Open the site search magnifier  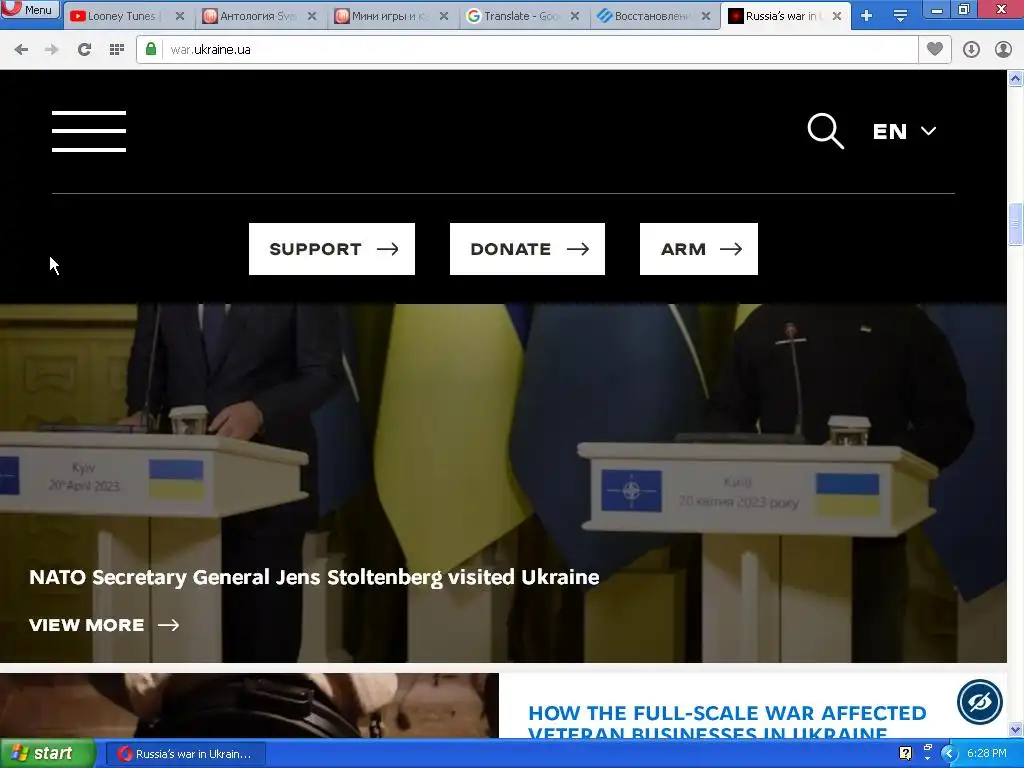tap(825, 131)
